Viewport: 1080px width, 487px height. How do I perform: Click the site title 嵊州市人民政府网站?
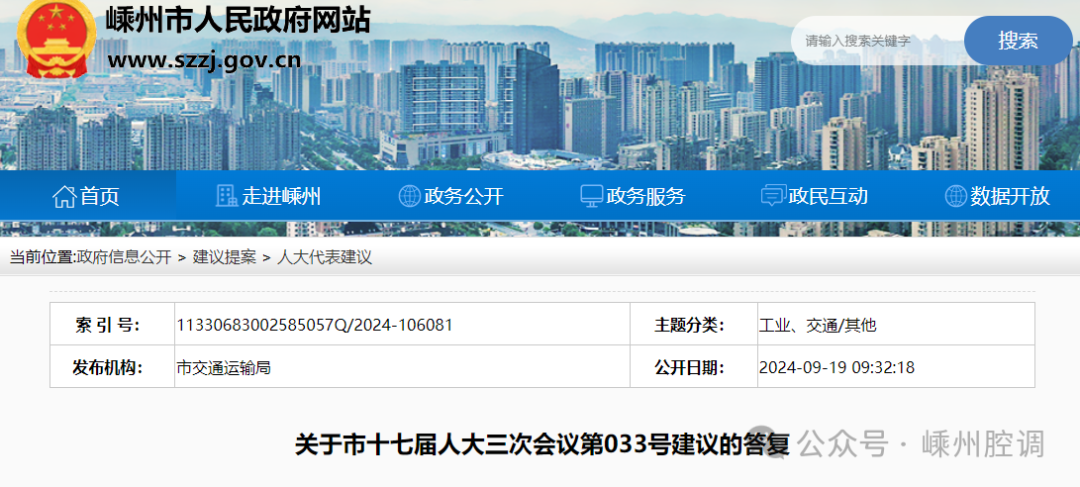[237, 19]
